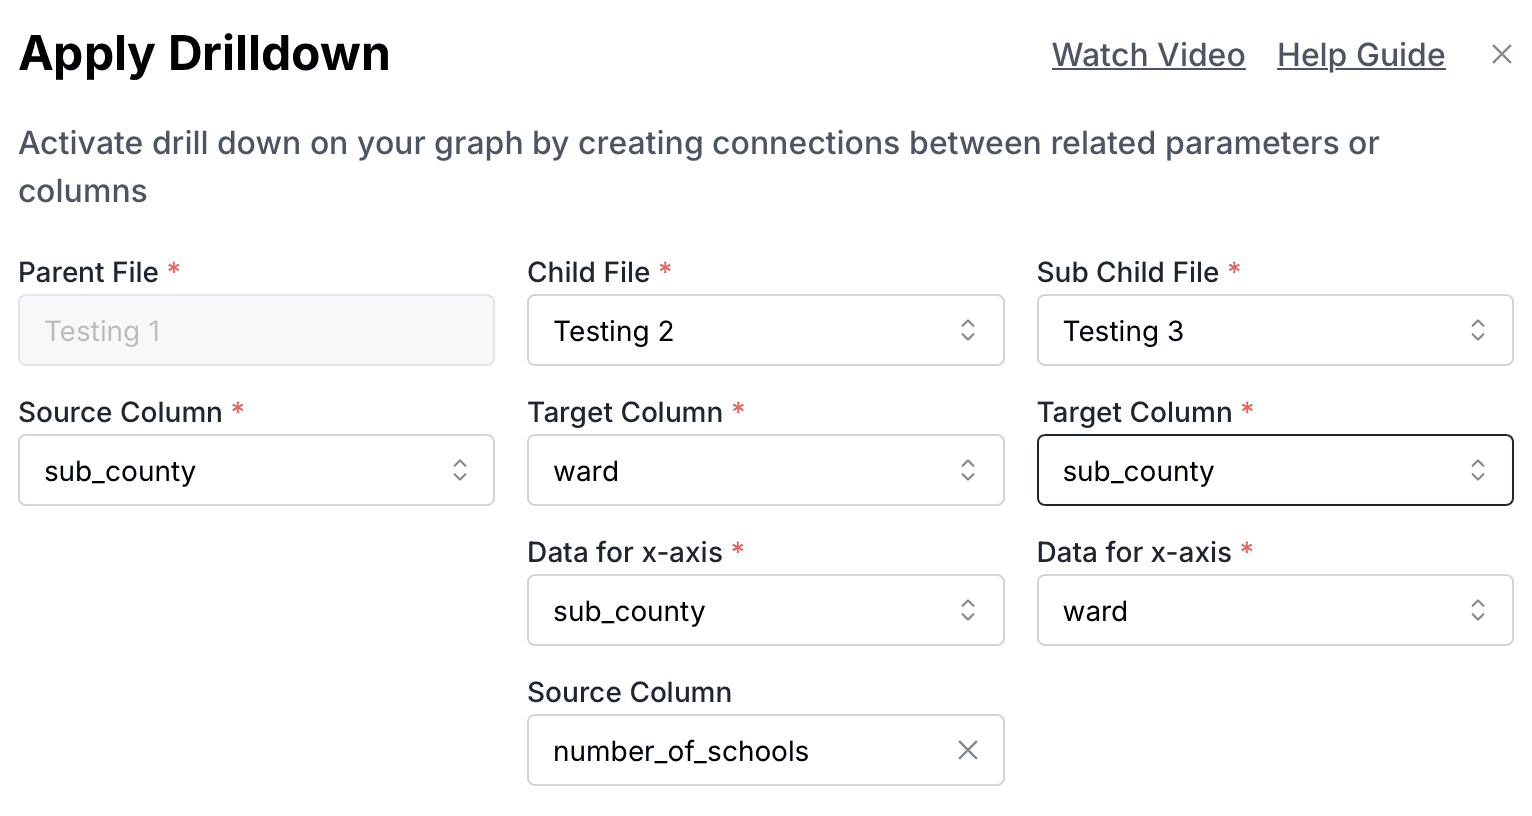Viewport: 1532px width, 816px height.
Task: Click the disabled Testing 1 Parent File field
Action: pyautogui.click(x=256, y=330)
